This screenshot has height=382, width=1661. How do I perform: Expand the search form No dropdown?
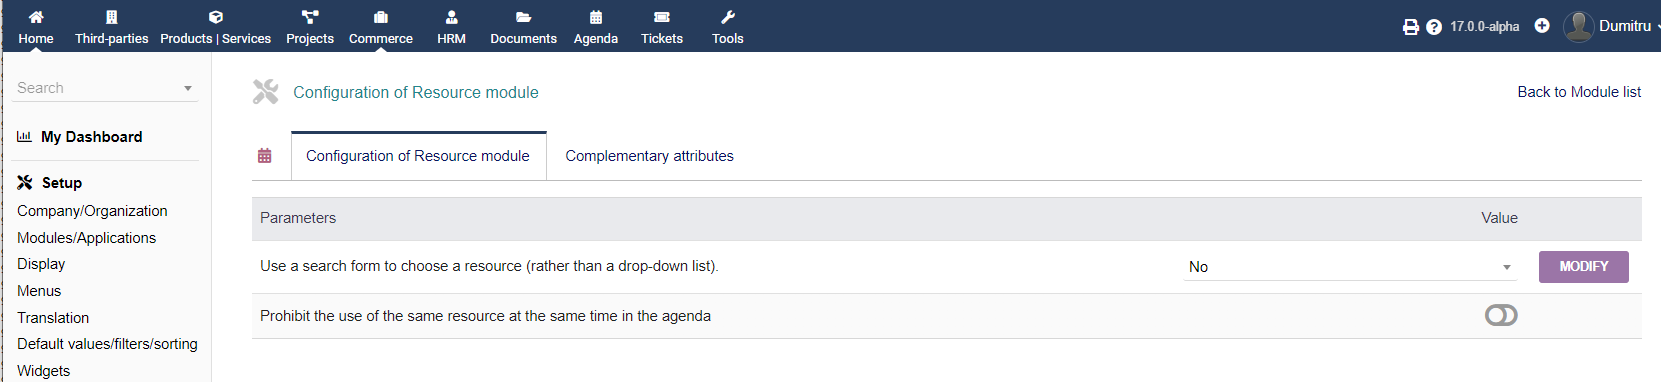[1350, 267]
